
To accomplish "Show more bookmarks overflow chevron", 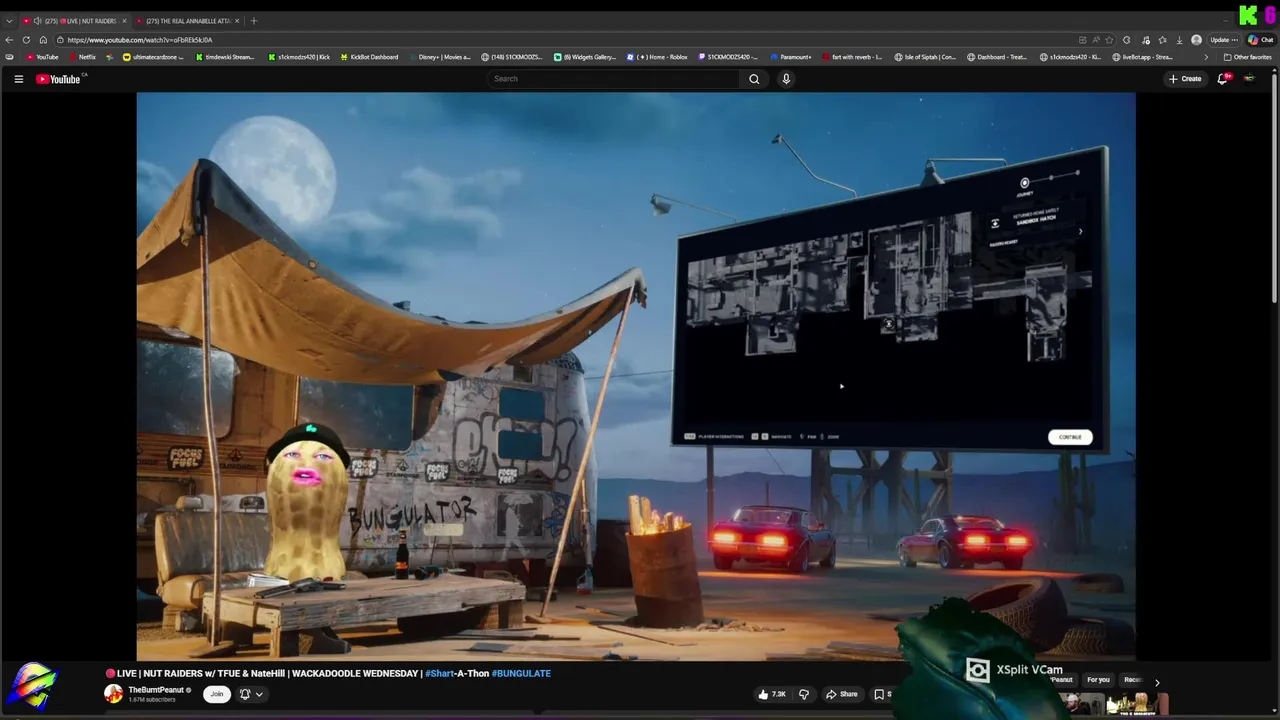I will (x=1206, y=57).
